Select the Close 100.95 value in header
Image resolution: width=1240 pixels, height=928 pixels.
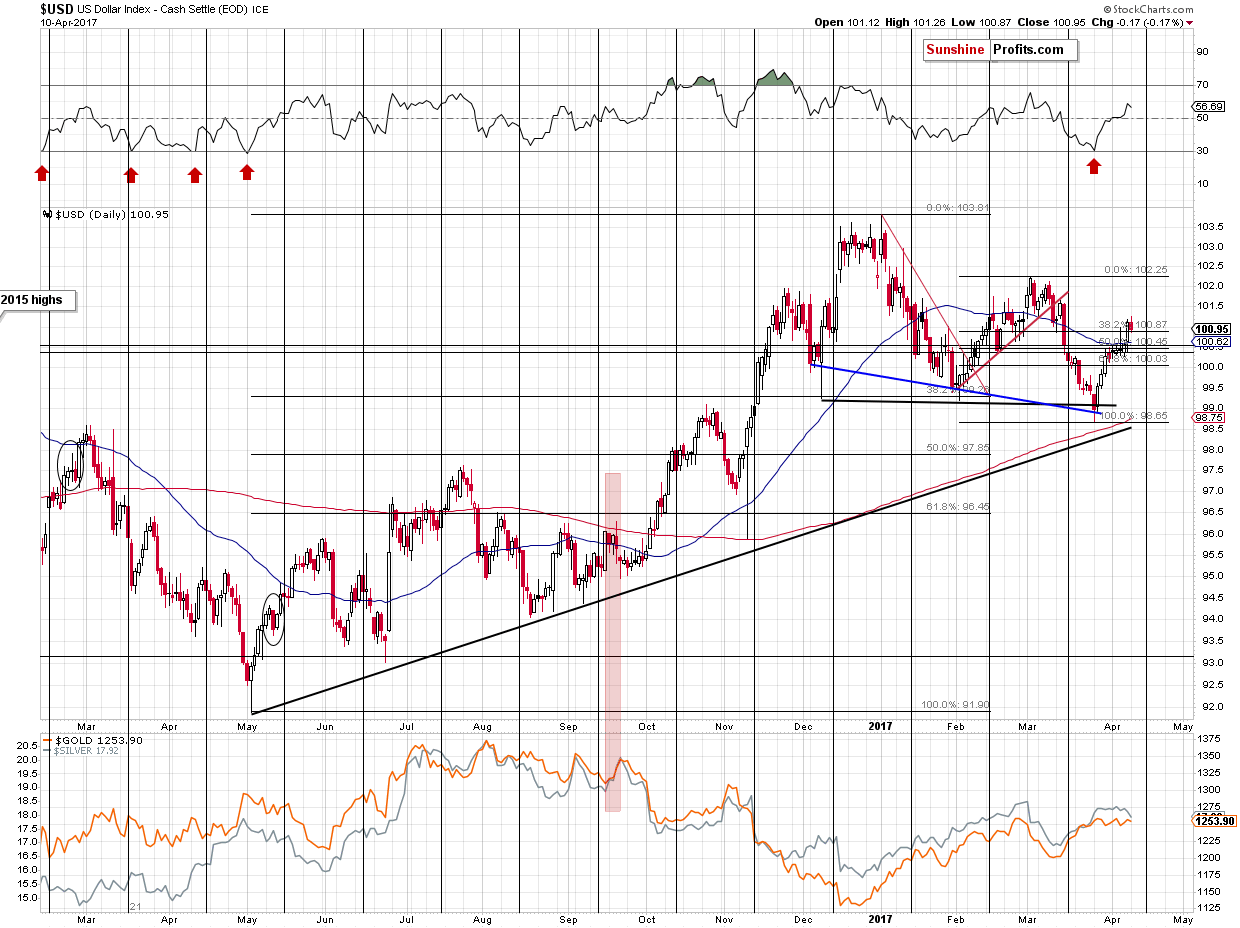tap(1051, 22)
